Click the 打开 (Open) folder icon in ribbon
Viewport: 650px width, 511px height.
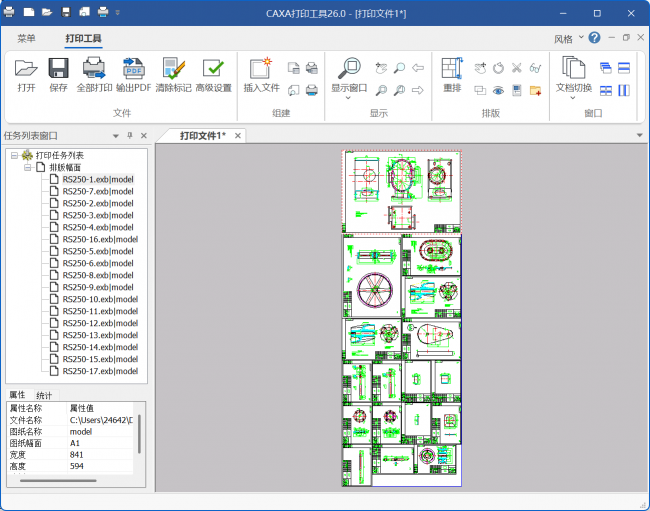pos(26,68)
